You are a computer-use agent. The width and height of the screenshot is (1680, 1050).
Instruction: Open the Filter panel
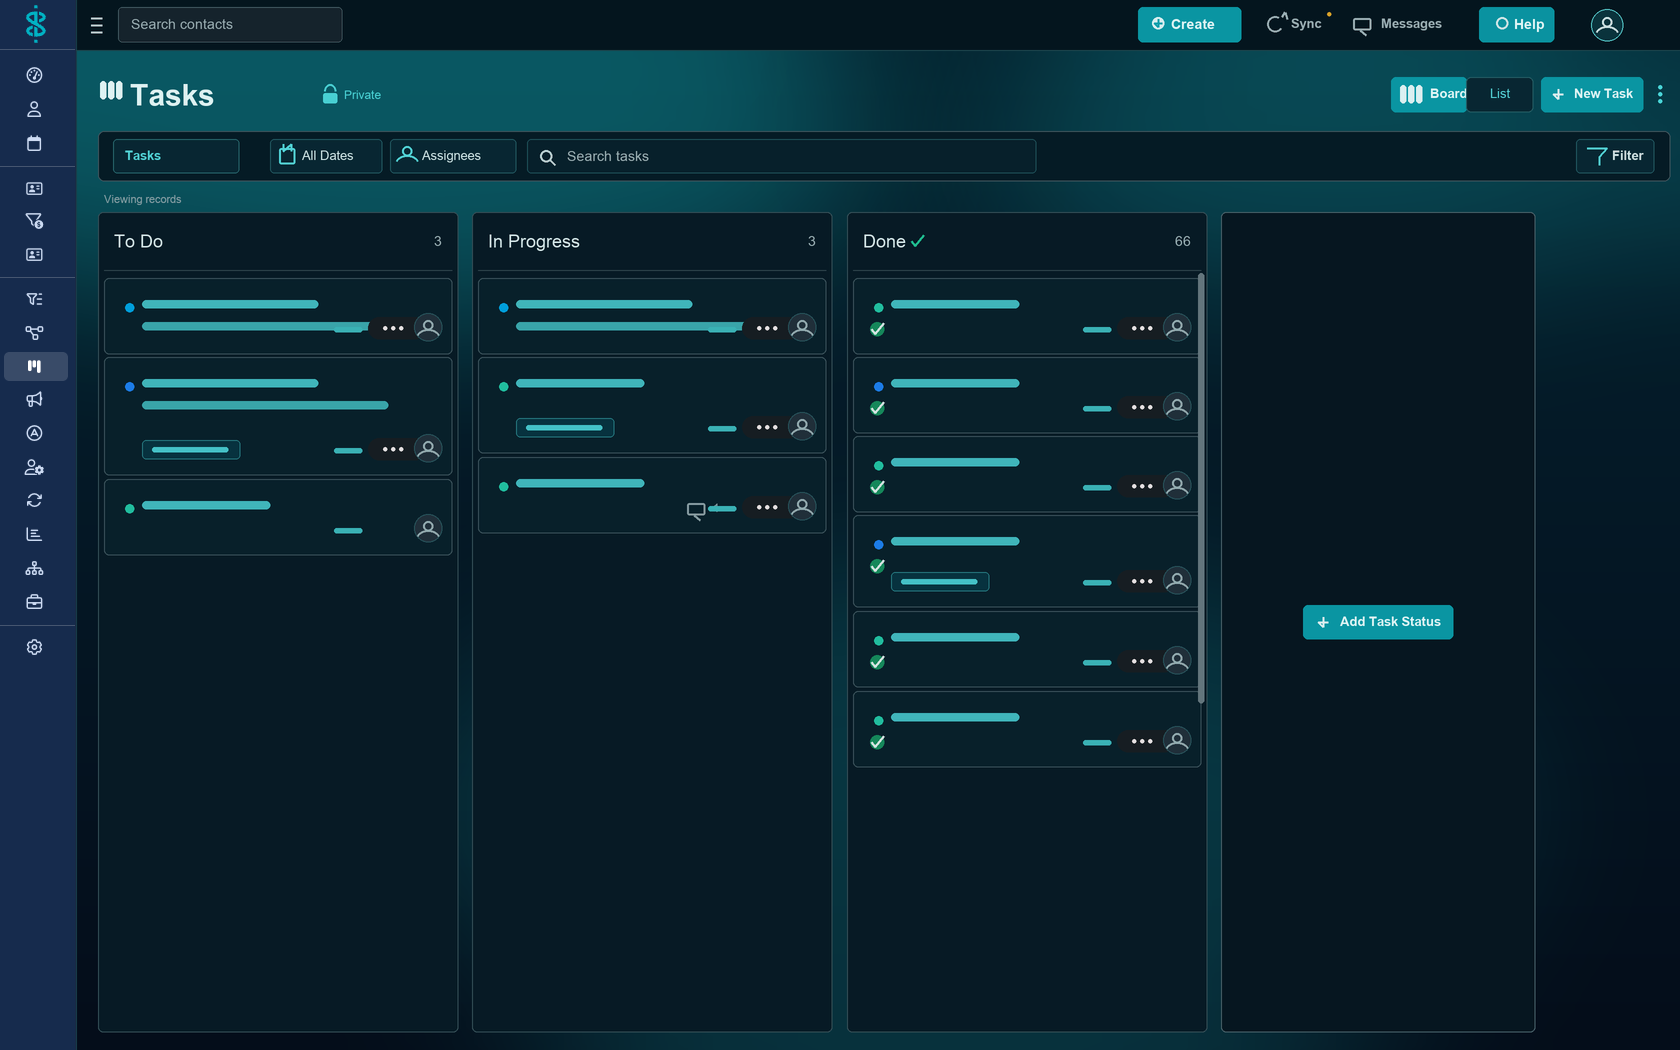[1615, 156]
